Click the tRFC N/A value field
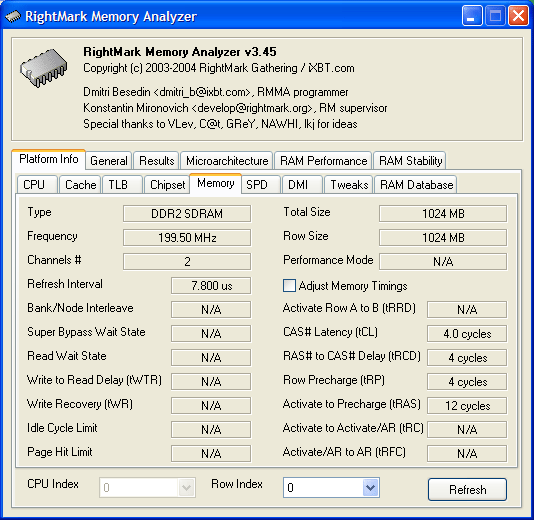This screenshot has height=520, width=534. [467, 453]
